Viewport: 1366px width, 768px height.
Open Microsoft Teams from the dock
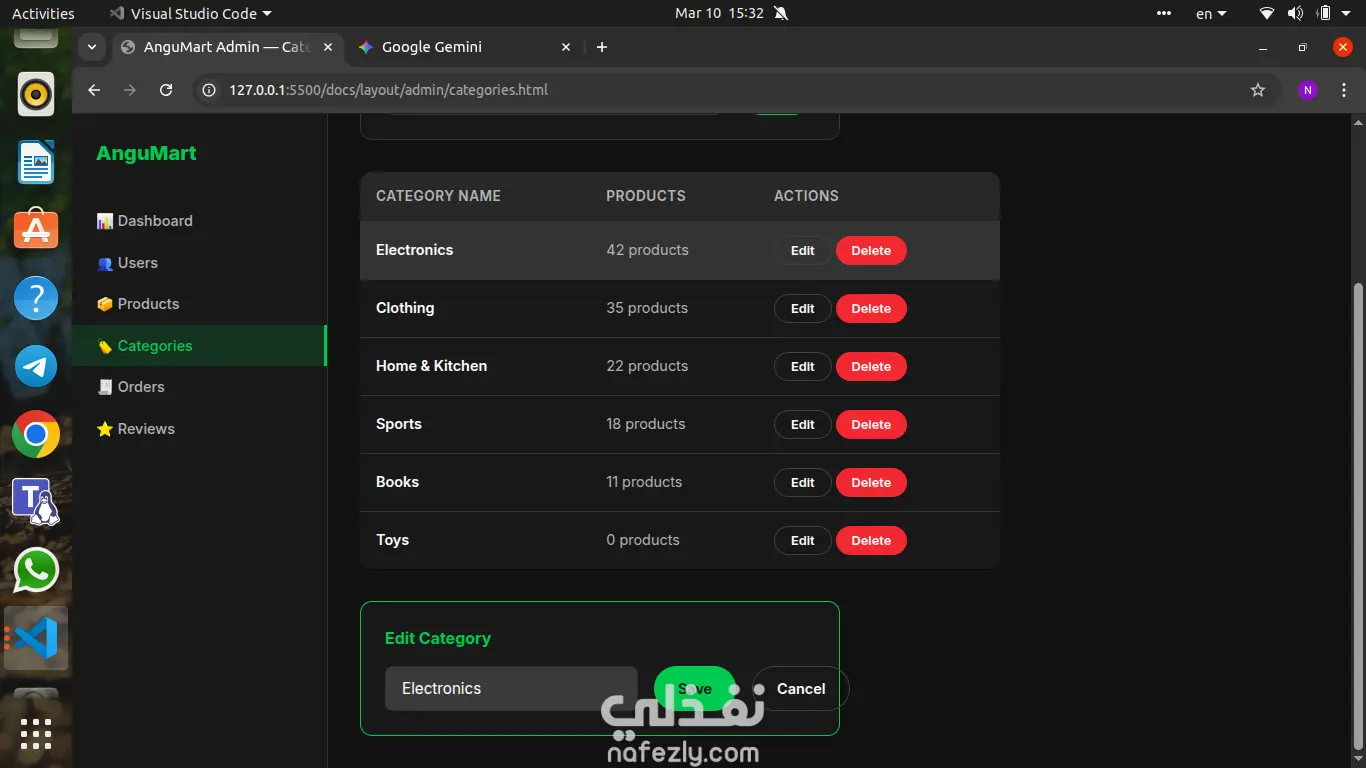pyautogui.click(x=36, y=502)
